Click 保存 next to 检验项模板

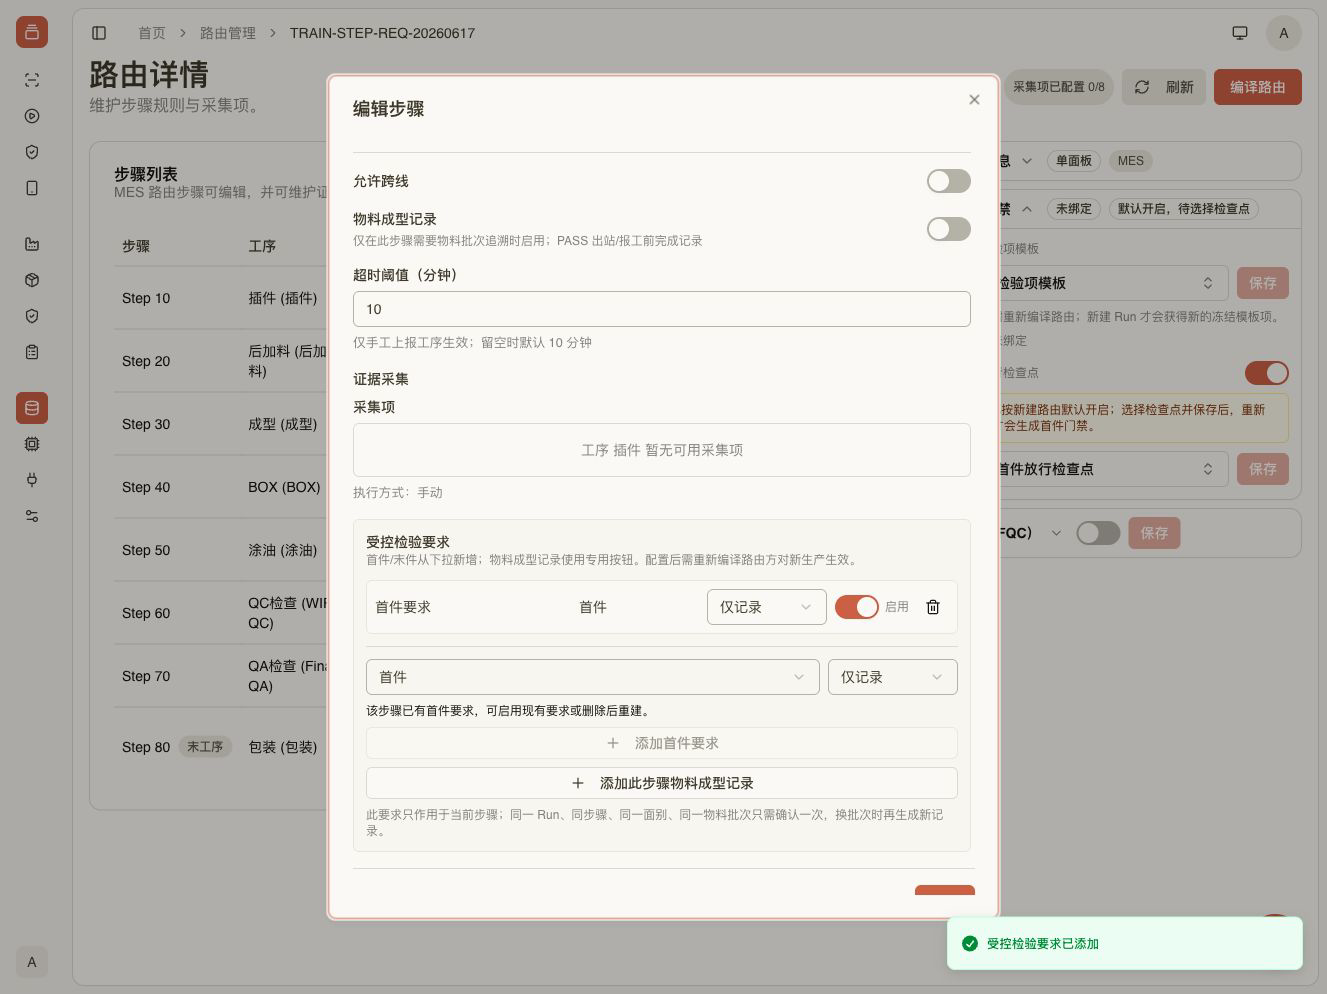pyautogui.click(x=1262, y=283)
